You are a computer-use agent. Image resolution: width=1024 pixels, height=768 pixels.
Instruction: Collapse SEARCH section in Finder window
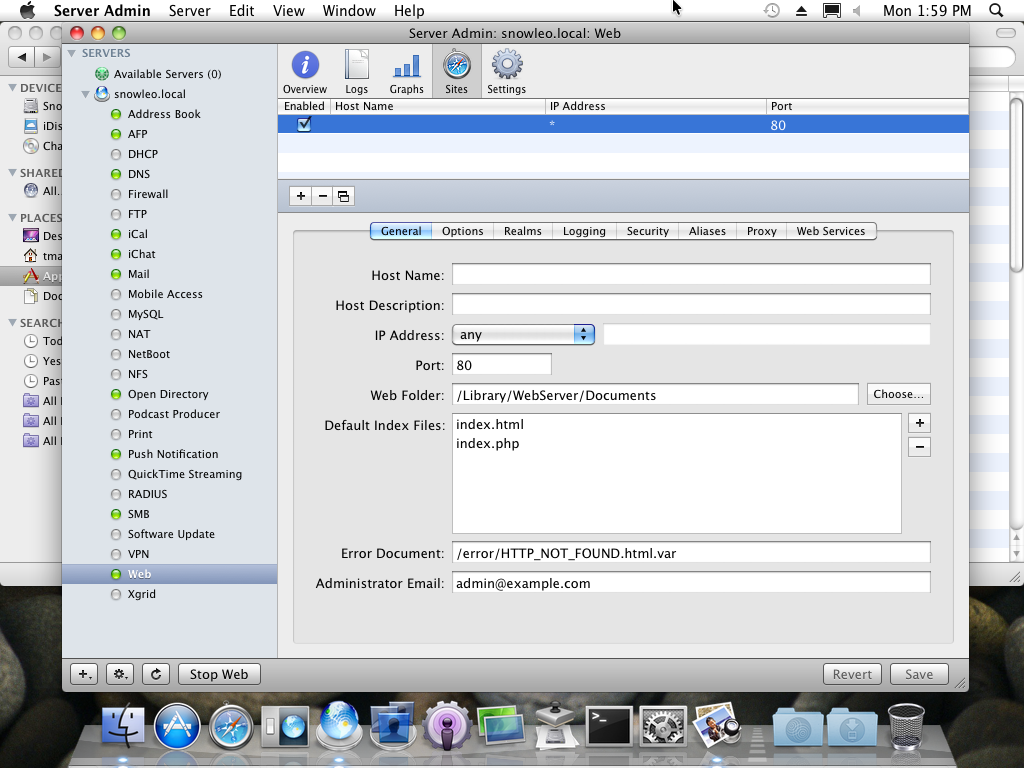point(12,323)
